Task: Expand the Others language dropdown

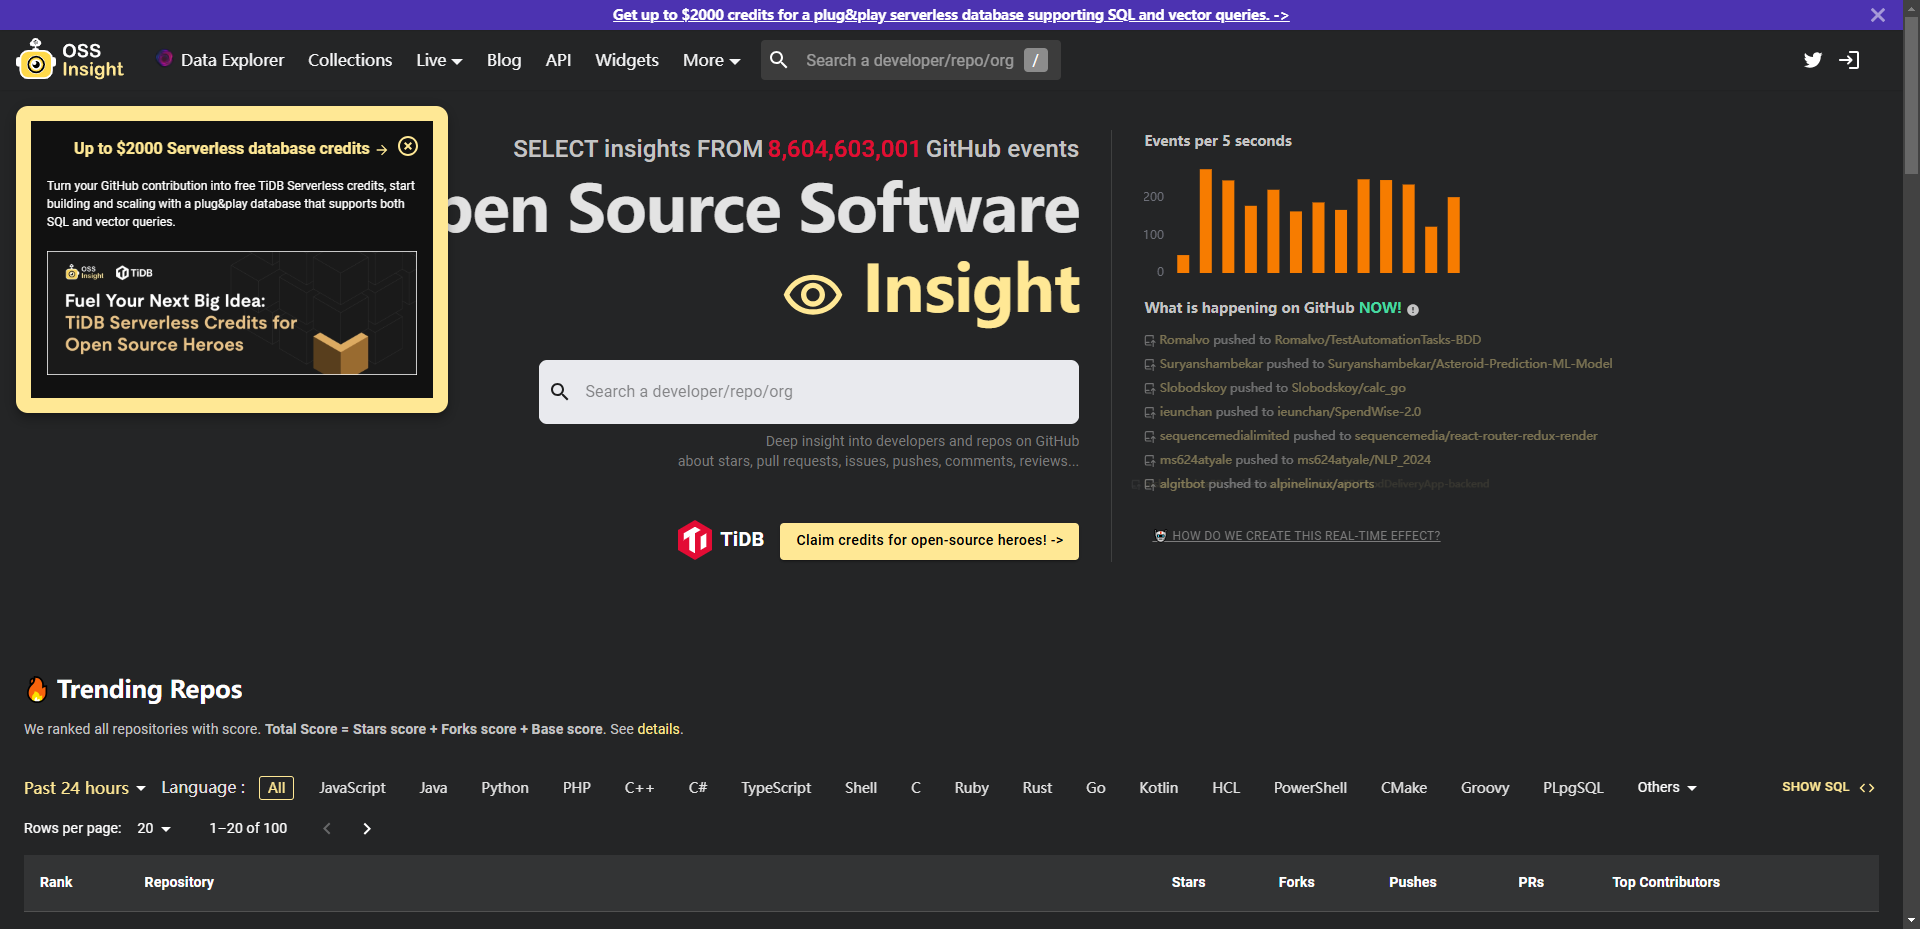Action: (x=1665, y=788)
